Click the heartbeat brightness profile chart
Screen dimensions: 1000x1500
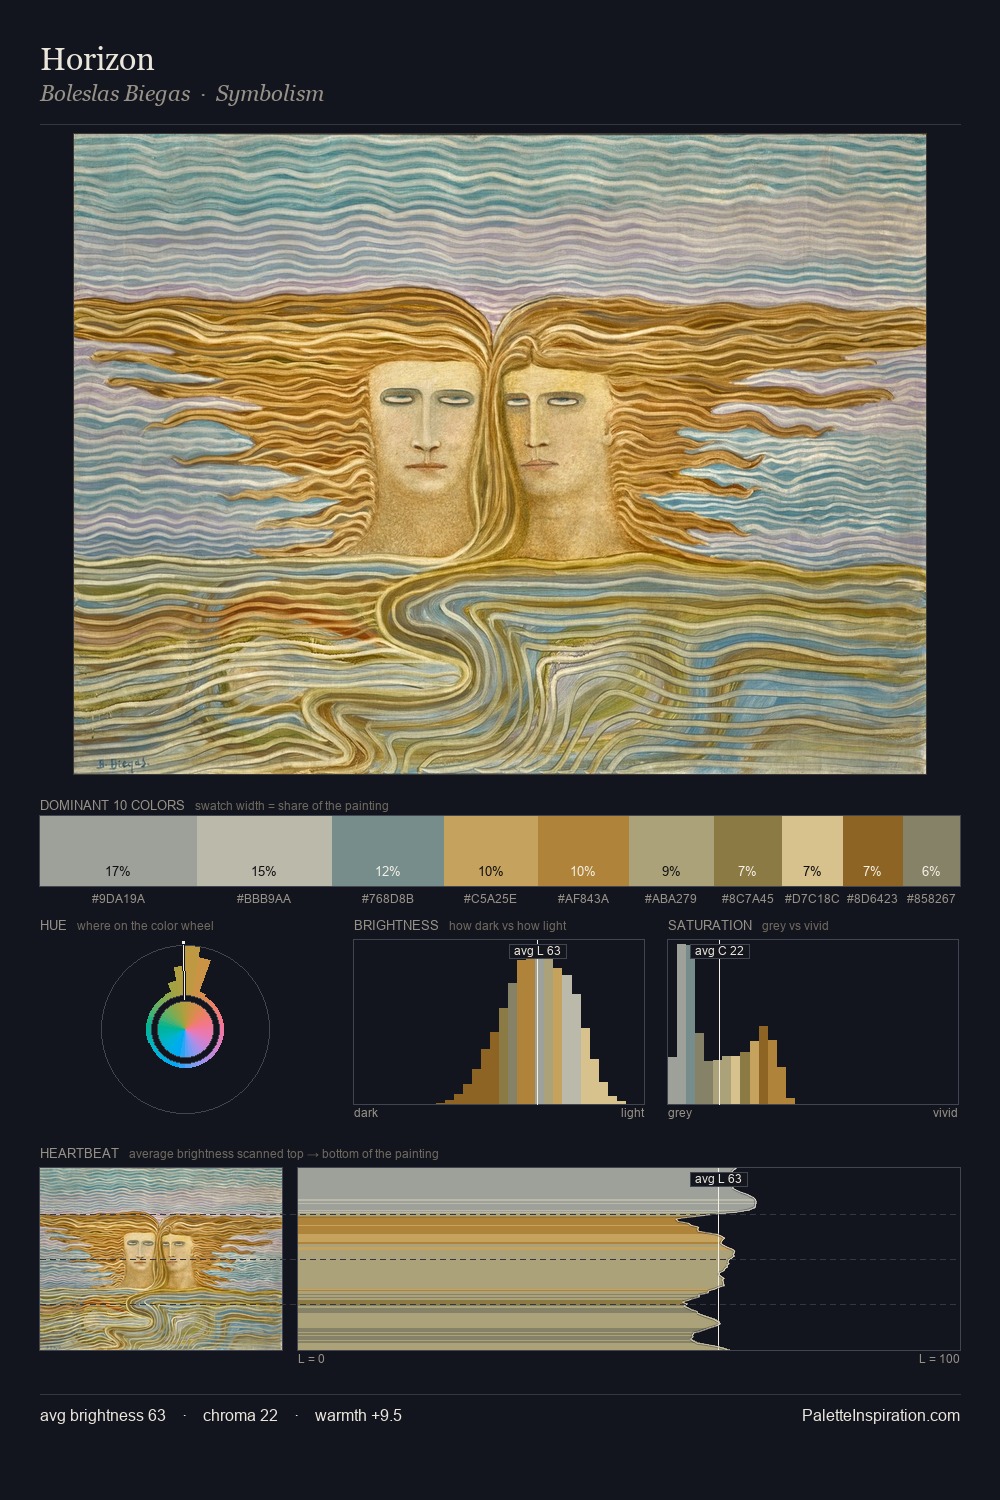point(629,1259)
